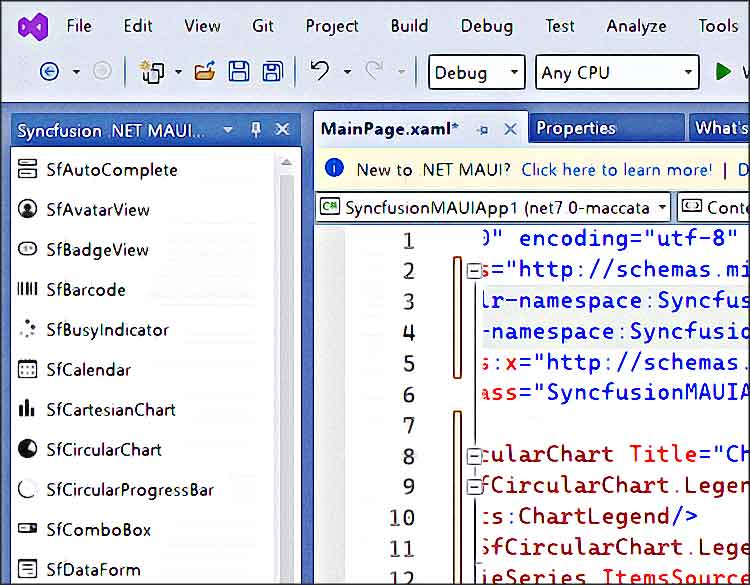Switch to the Properties tab
Viewport: 750px width, 585px height.
[607, 128]
